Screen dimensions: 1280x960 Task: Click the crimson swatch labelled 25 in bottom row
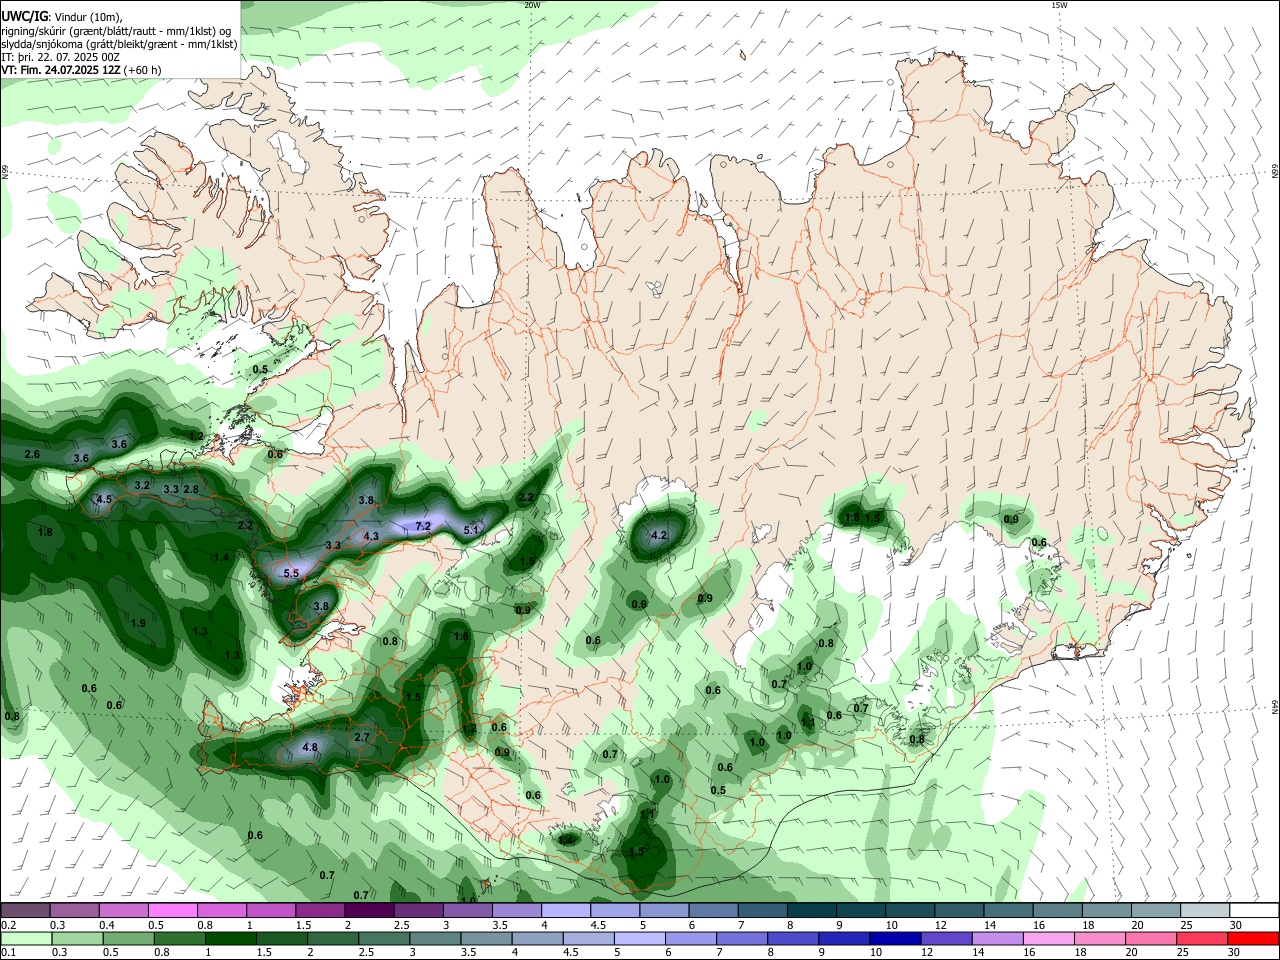[x=1201, y=938]
